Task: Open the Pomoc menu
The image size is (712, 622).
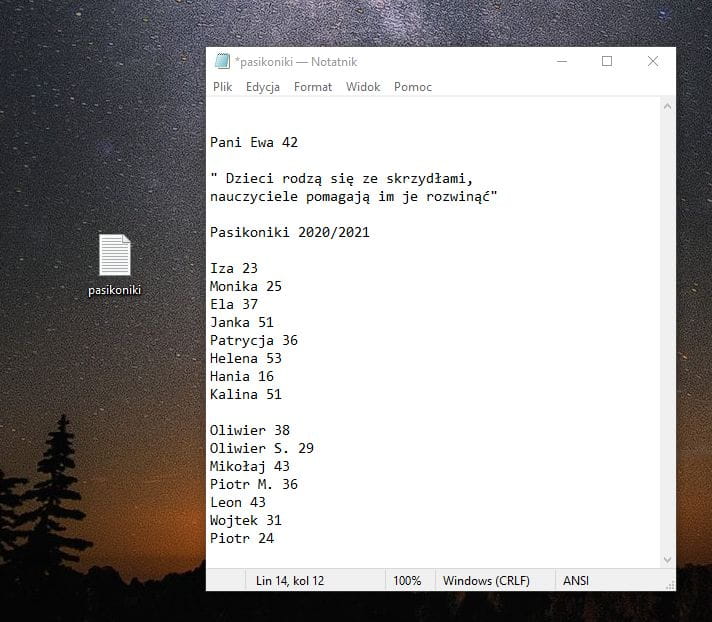Action: click(413, 87)
